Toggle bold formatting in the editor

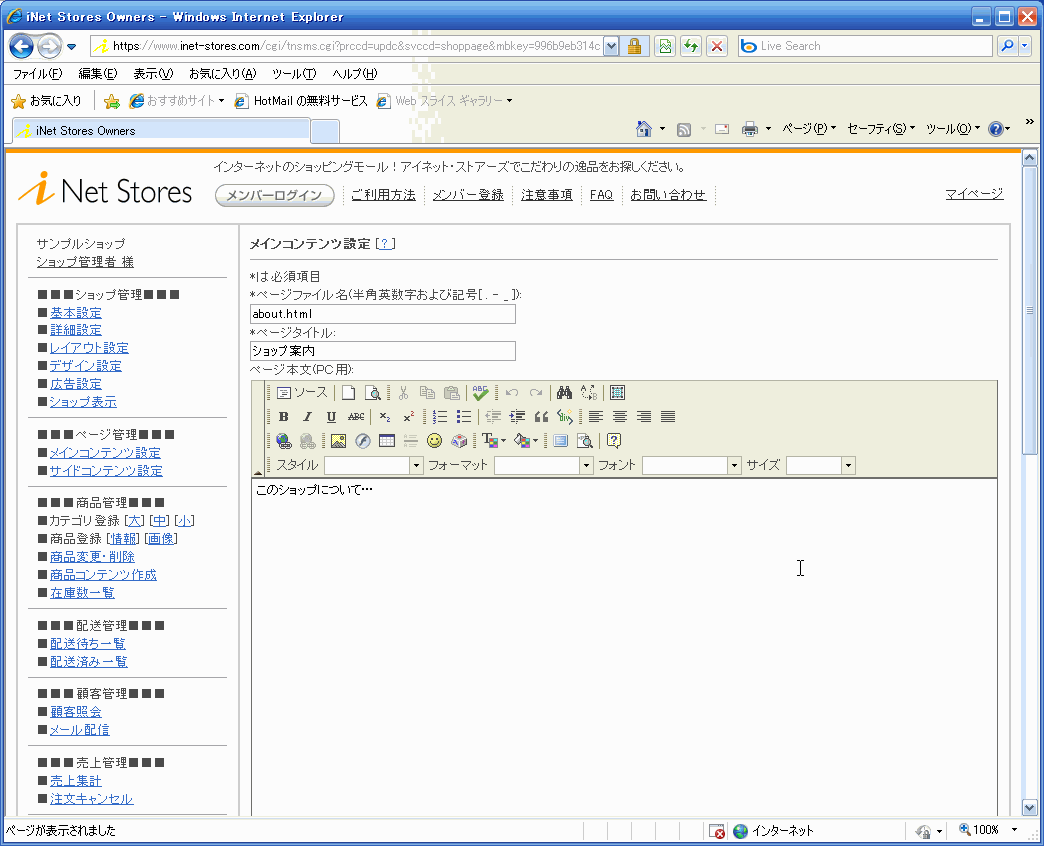point(283,417)
